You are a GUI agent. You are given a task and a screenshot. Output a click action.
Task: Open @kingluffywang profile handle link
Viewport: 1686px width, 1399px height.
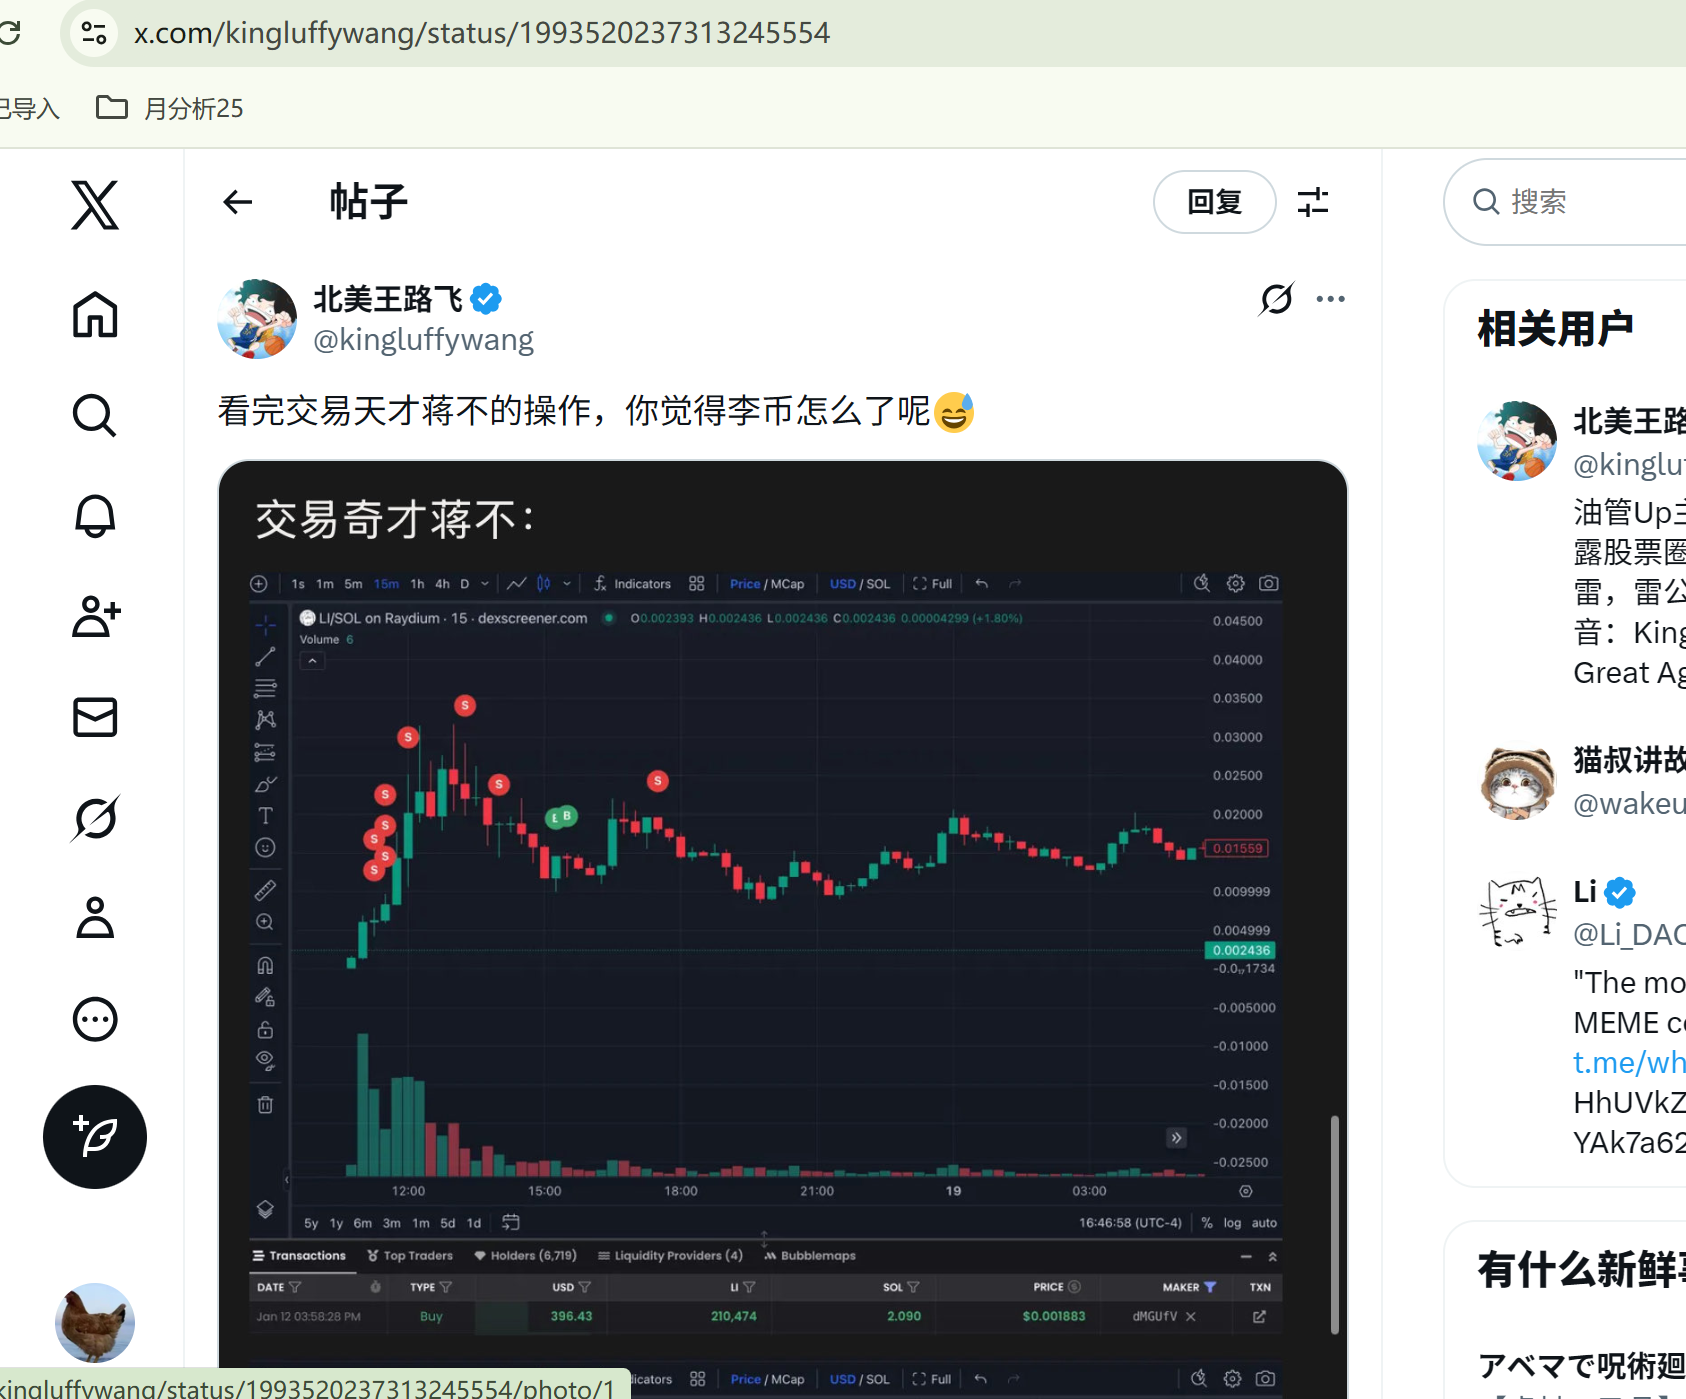pos(424,340)
